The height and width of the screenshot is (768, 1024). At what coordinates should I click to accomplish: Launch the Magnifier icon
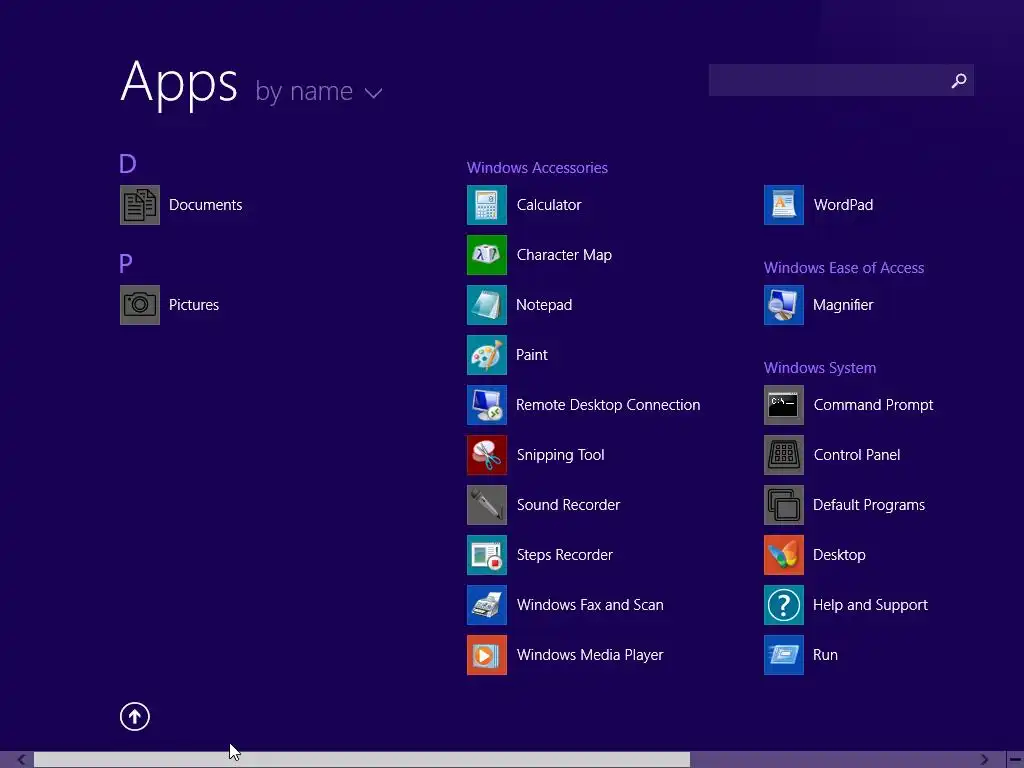784,305
